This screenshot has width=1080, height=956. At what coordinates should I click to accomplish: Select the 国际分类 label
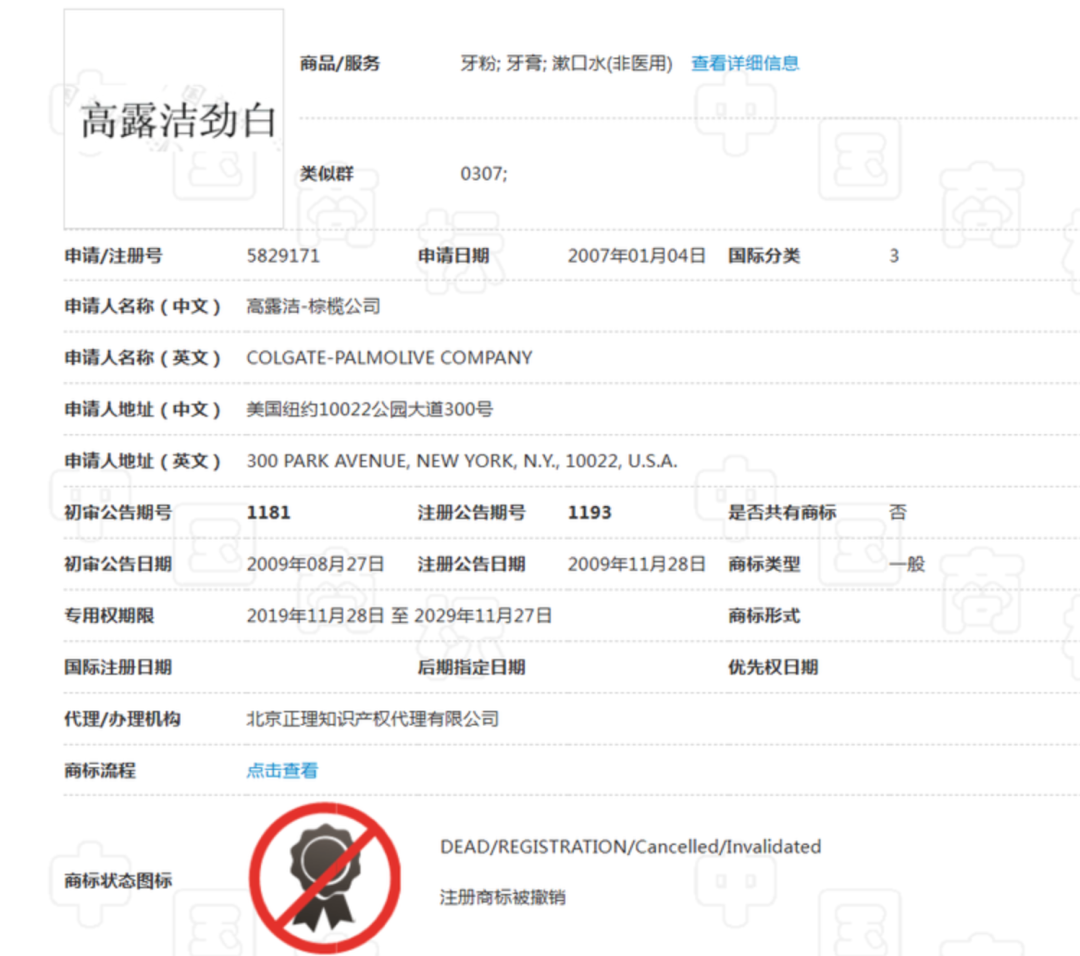(x=765, y=256)
